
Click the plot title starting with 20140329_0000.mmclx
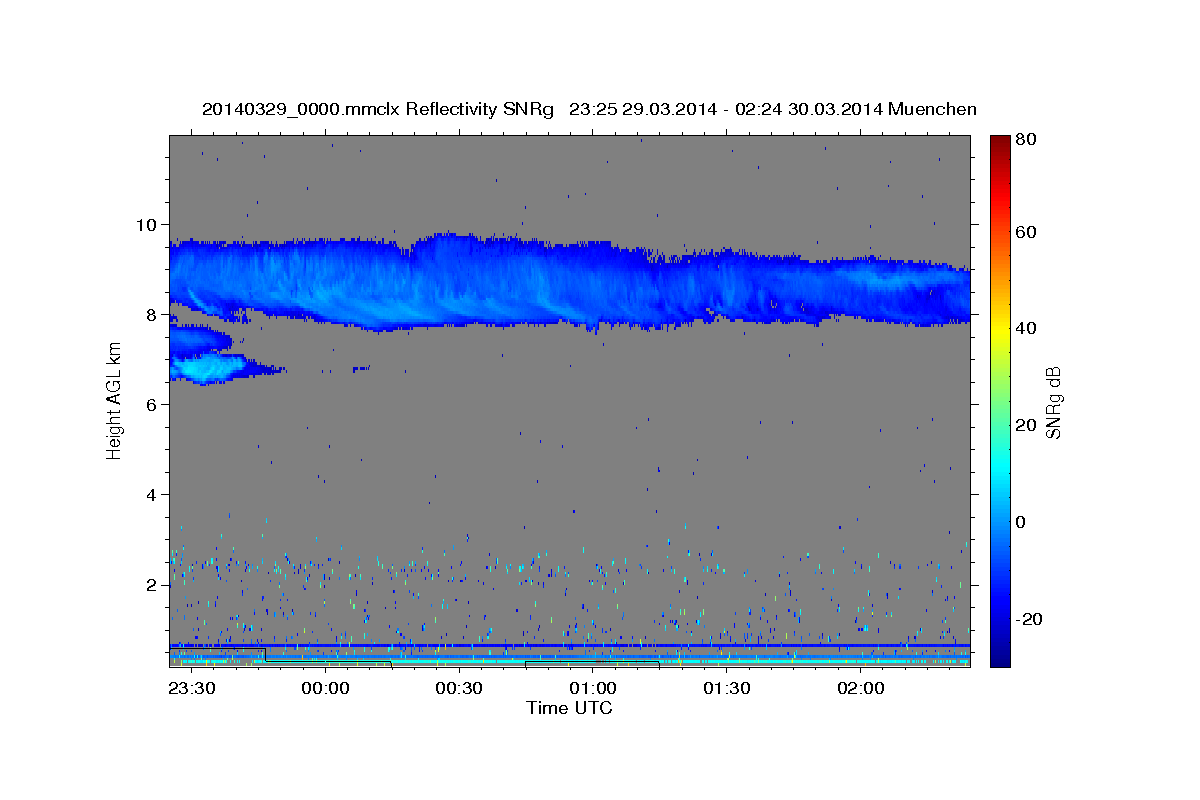coord(589,108)
